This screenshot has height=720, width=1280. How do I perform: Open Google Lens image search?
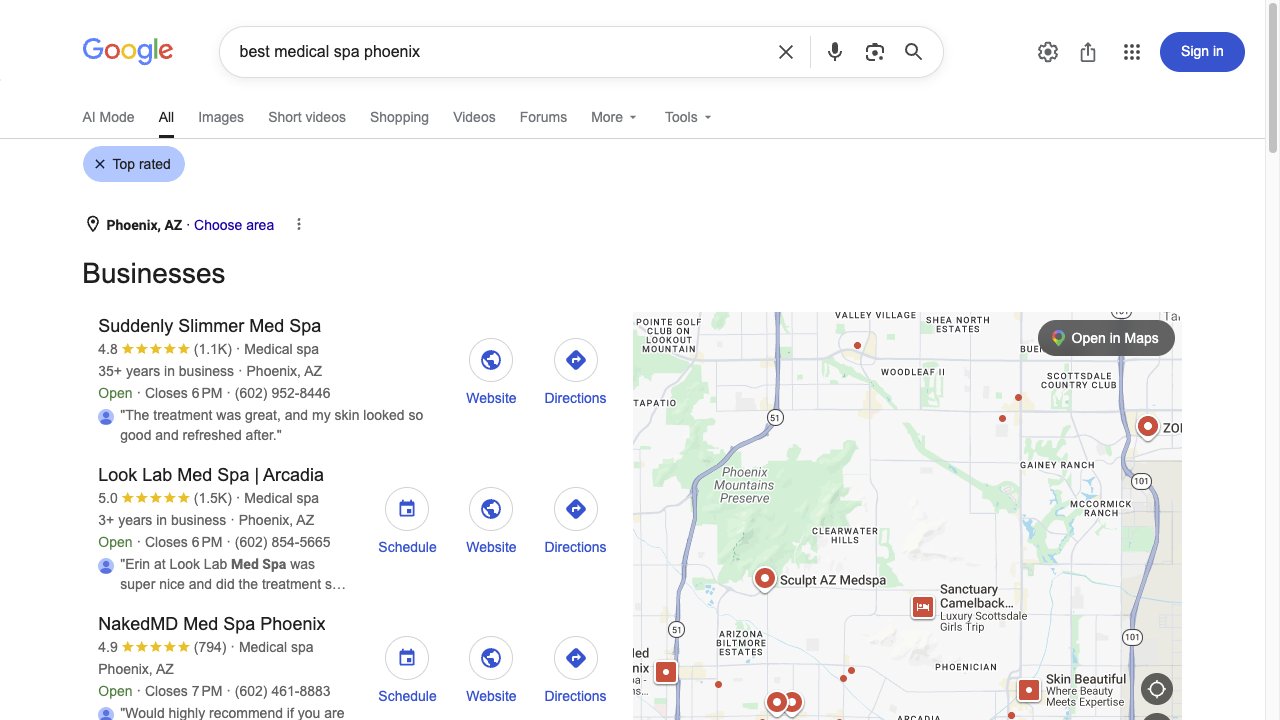coord(875,52)
